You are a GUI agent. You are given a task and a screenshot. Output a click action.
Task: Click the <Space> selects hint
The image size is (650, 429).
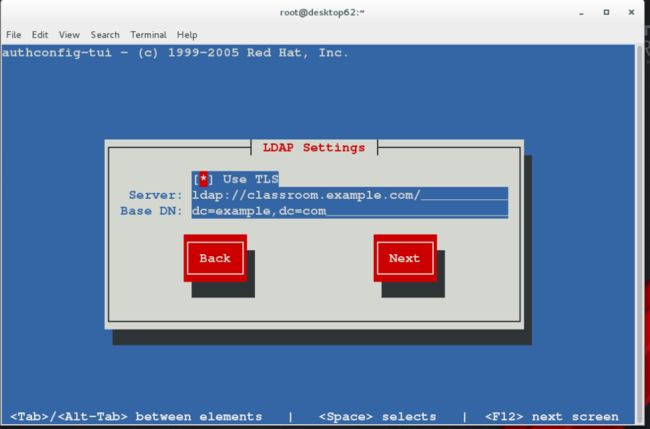click(378, 416)
